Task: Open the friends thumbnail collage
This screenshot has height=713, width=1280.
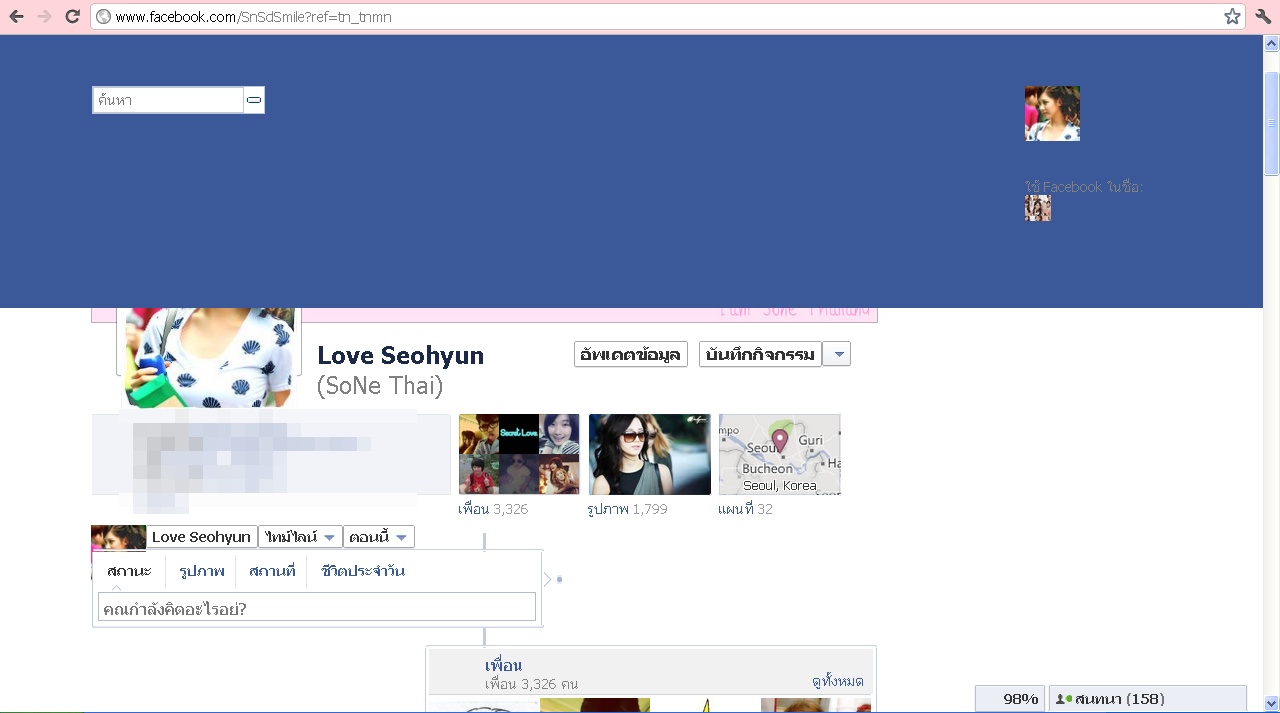Action: [519, 454]
